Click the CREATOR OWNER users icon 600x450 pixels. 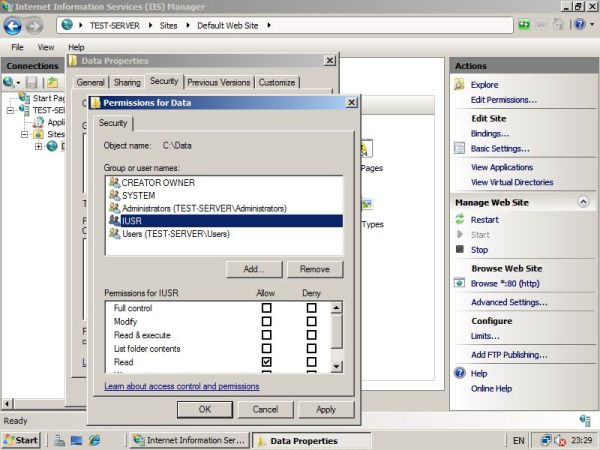114,182
